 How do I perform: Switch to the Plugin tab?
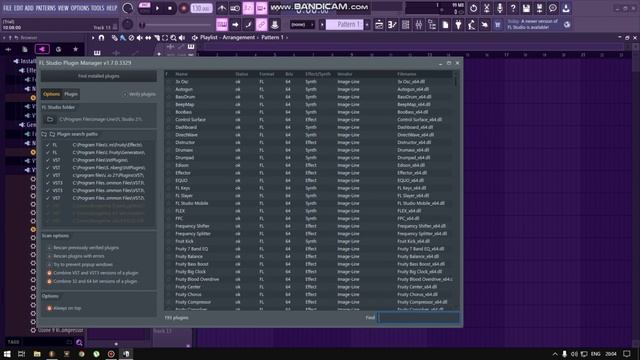pyautogui.click(x=71, y=94)
